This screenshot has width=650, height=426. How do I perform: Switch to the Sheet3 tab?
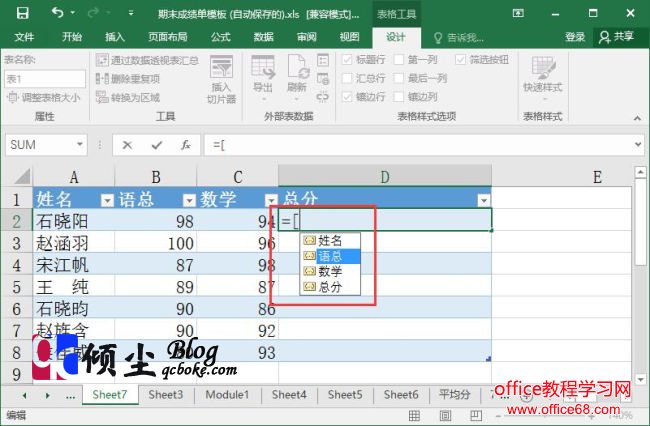pos(166,395)
